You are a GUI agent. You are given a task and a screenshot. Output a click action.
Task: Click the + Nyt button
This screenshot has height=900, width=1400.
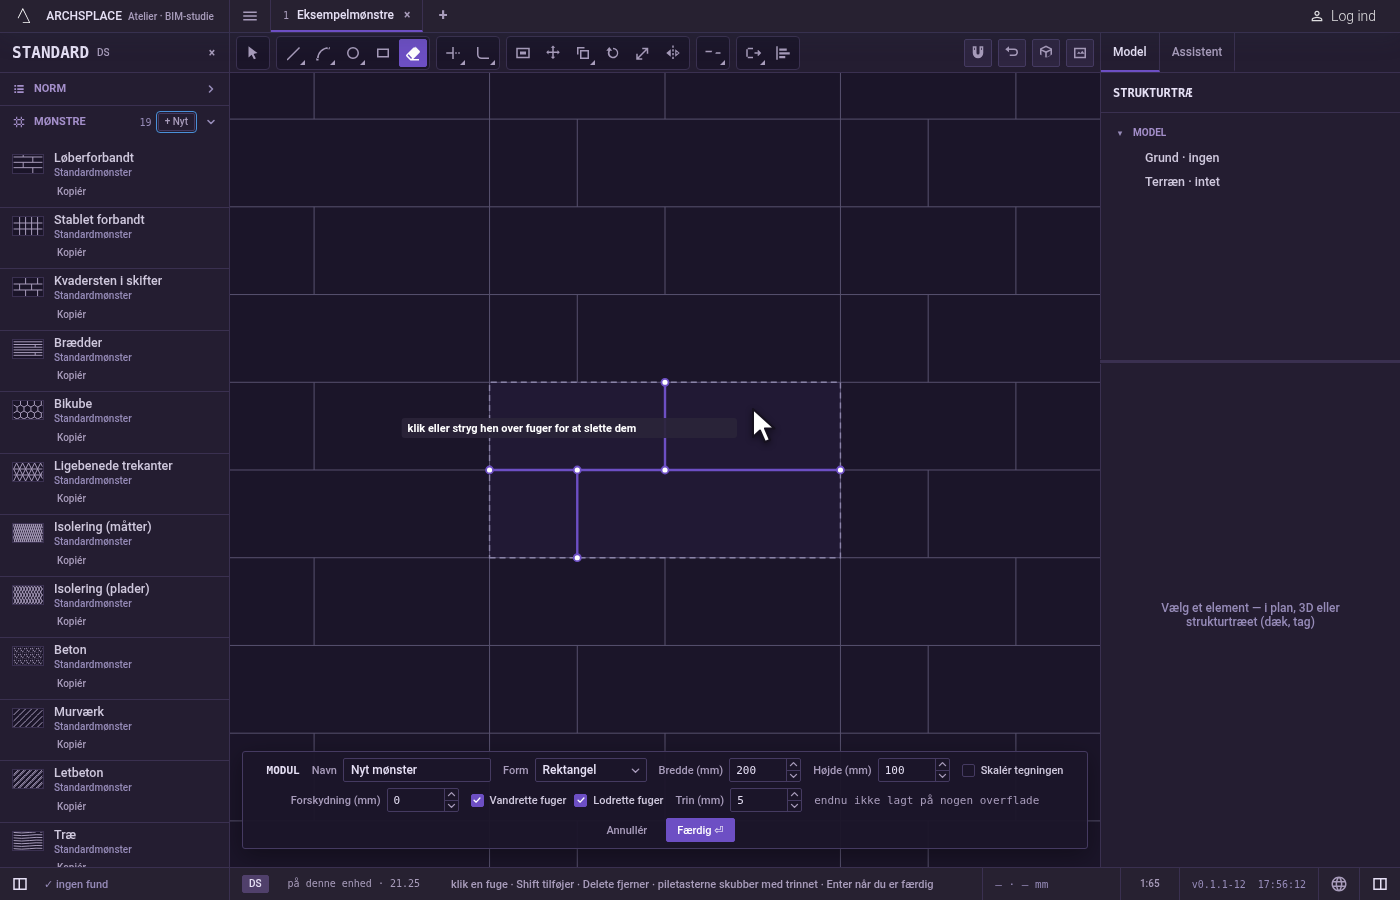(177, 122)
